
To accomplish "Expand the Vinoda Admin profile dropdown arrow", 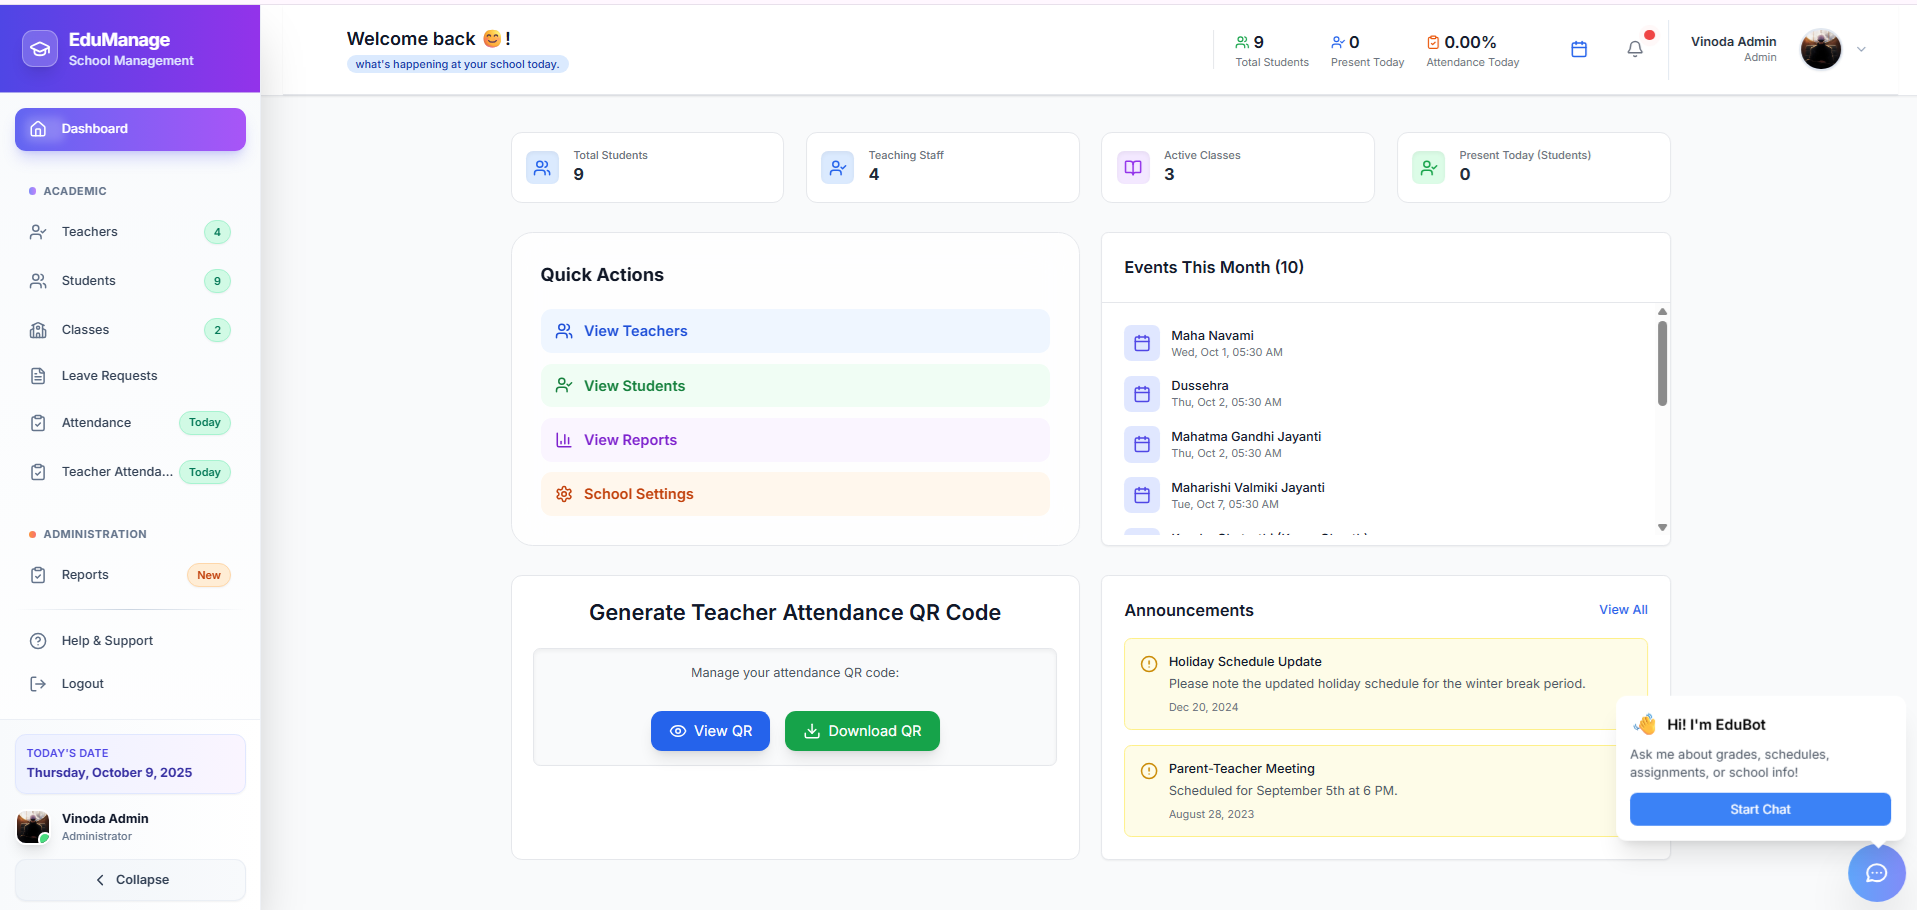I will [x=1861, y=49].
